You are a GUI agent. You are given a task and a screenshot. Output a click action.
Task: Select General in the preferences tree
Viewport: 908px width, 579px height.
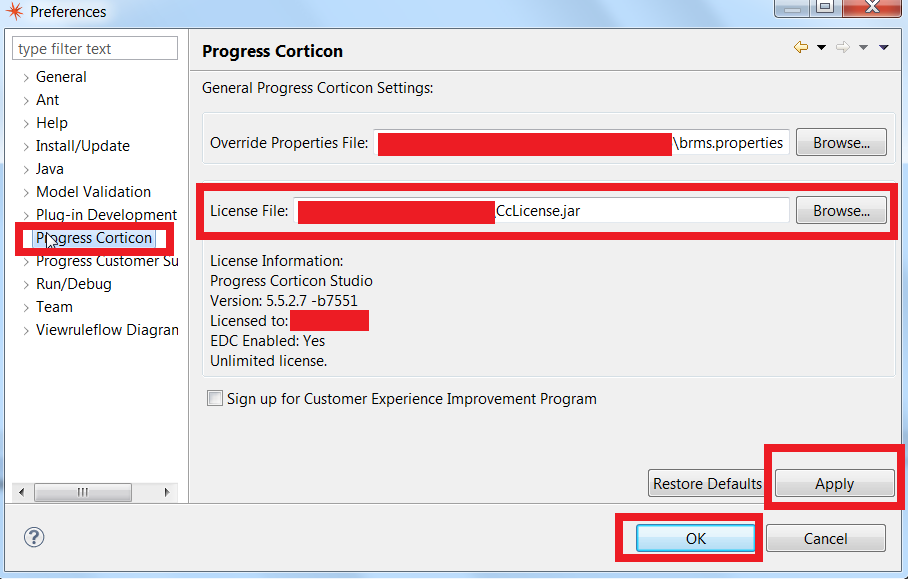tap(61, 77)
